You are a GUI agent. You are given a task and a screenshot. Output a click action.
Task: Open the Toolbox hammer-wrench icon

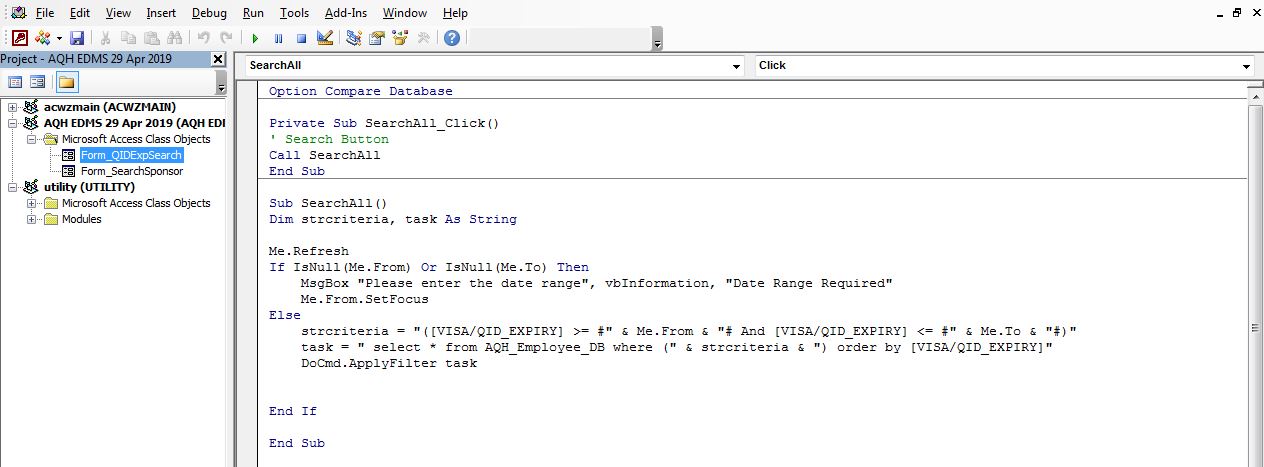[x=423, y=38]
